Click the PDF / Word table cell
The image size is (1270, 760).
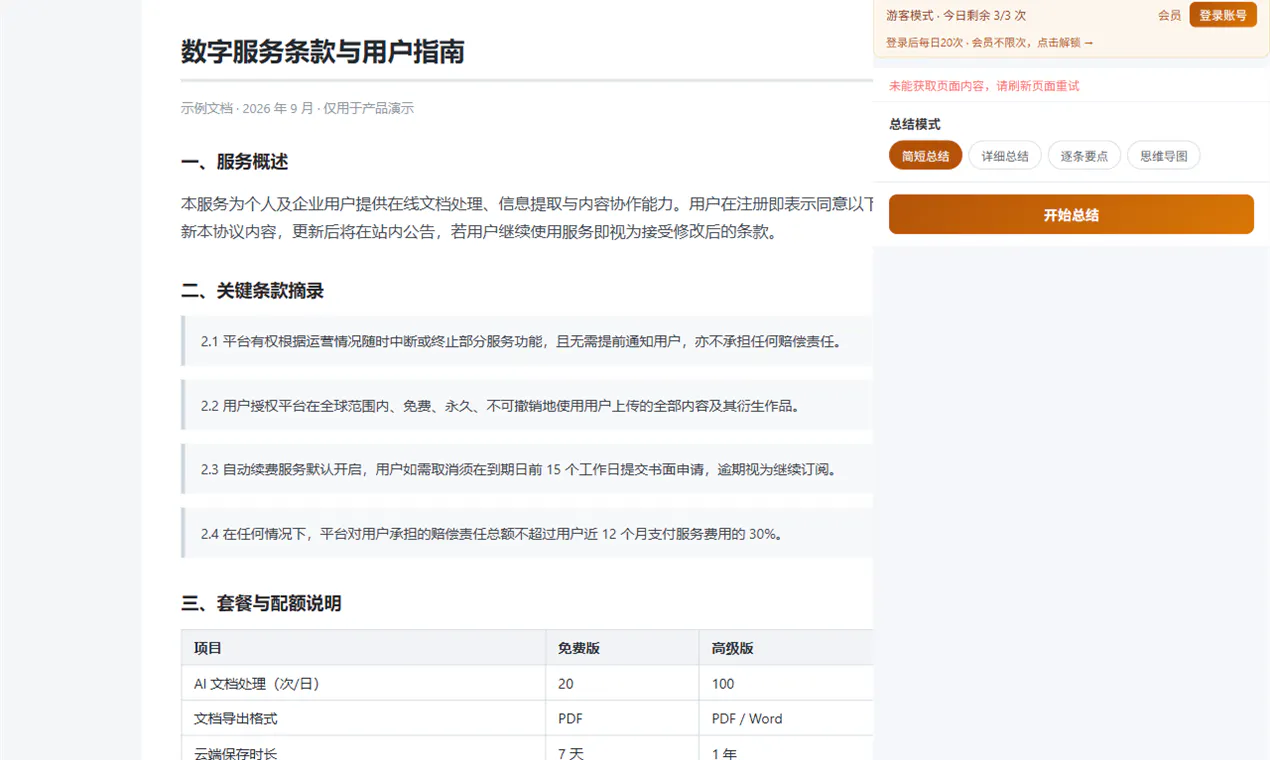[747, 718]
